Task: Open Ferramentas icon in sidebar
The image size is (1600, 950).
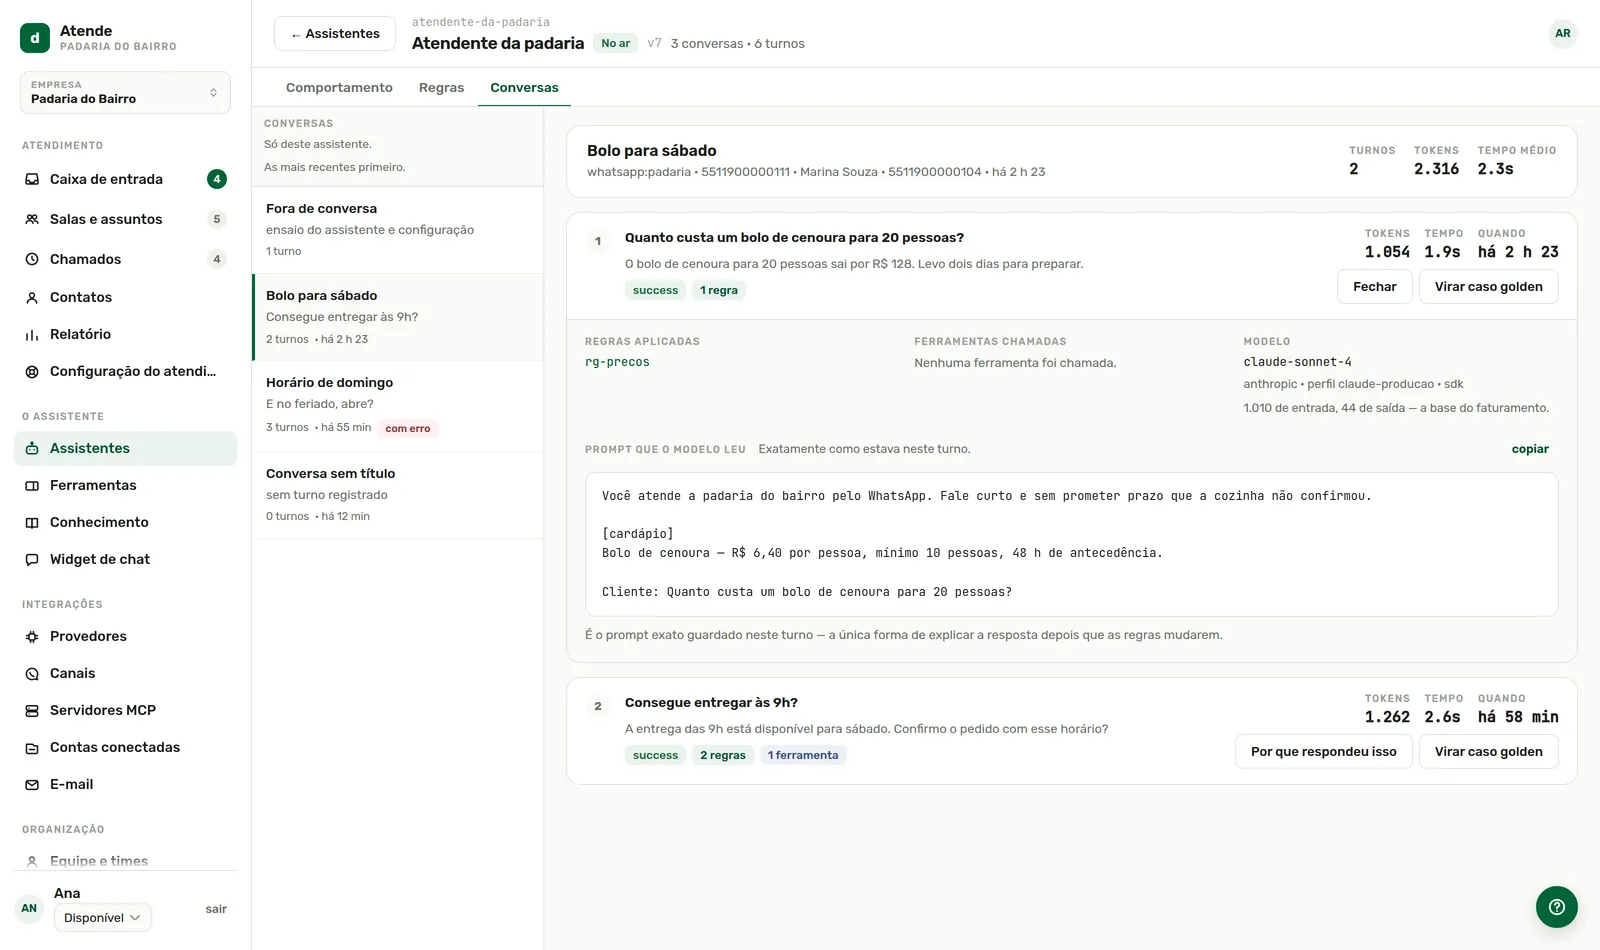Action: click(x=32, y=485)
